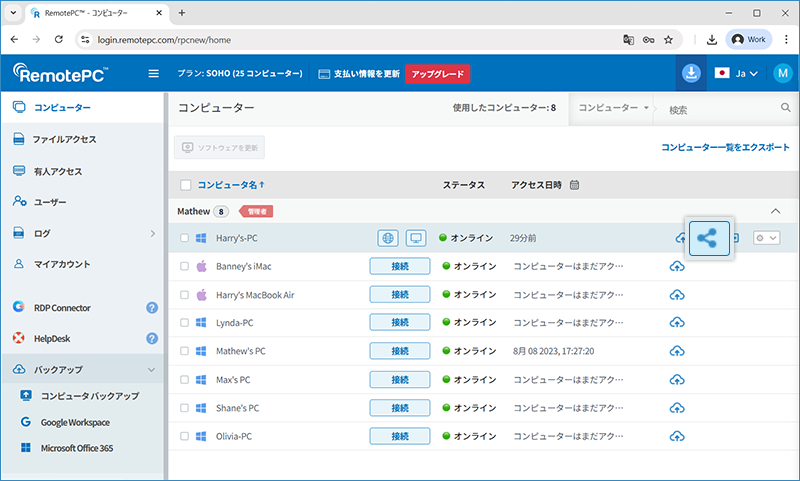The width and height of the screenshot is (800, 481).
Task: Check the box for Olivia-PC
Action: click(185, 436)
